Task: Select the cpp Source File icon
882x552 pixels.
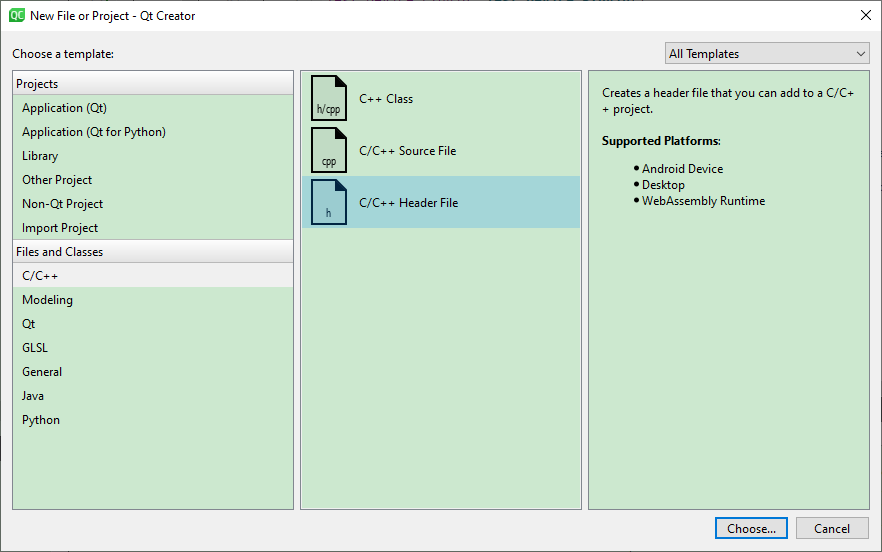Action: pyautogui.click(x=329, y=150)
